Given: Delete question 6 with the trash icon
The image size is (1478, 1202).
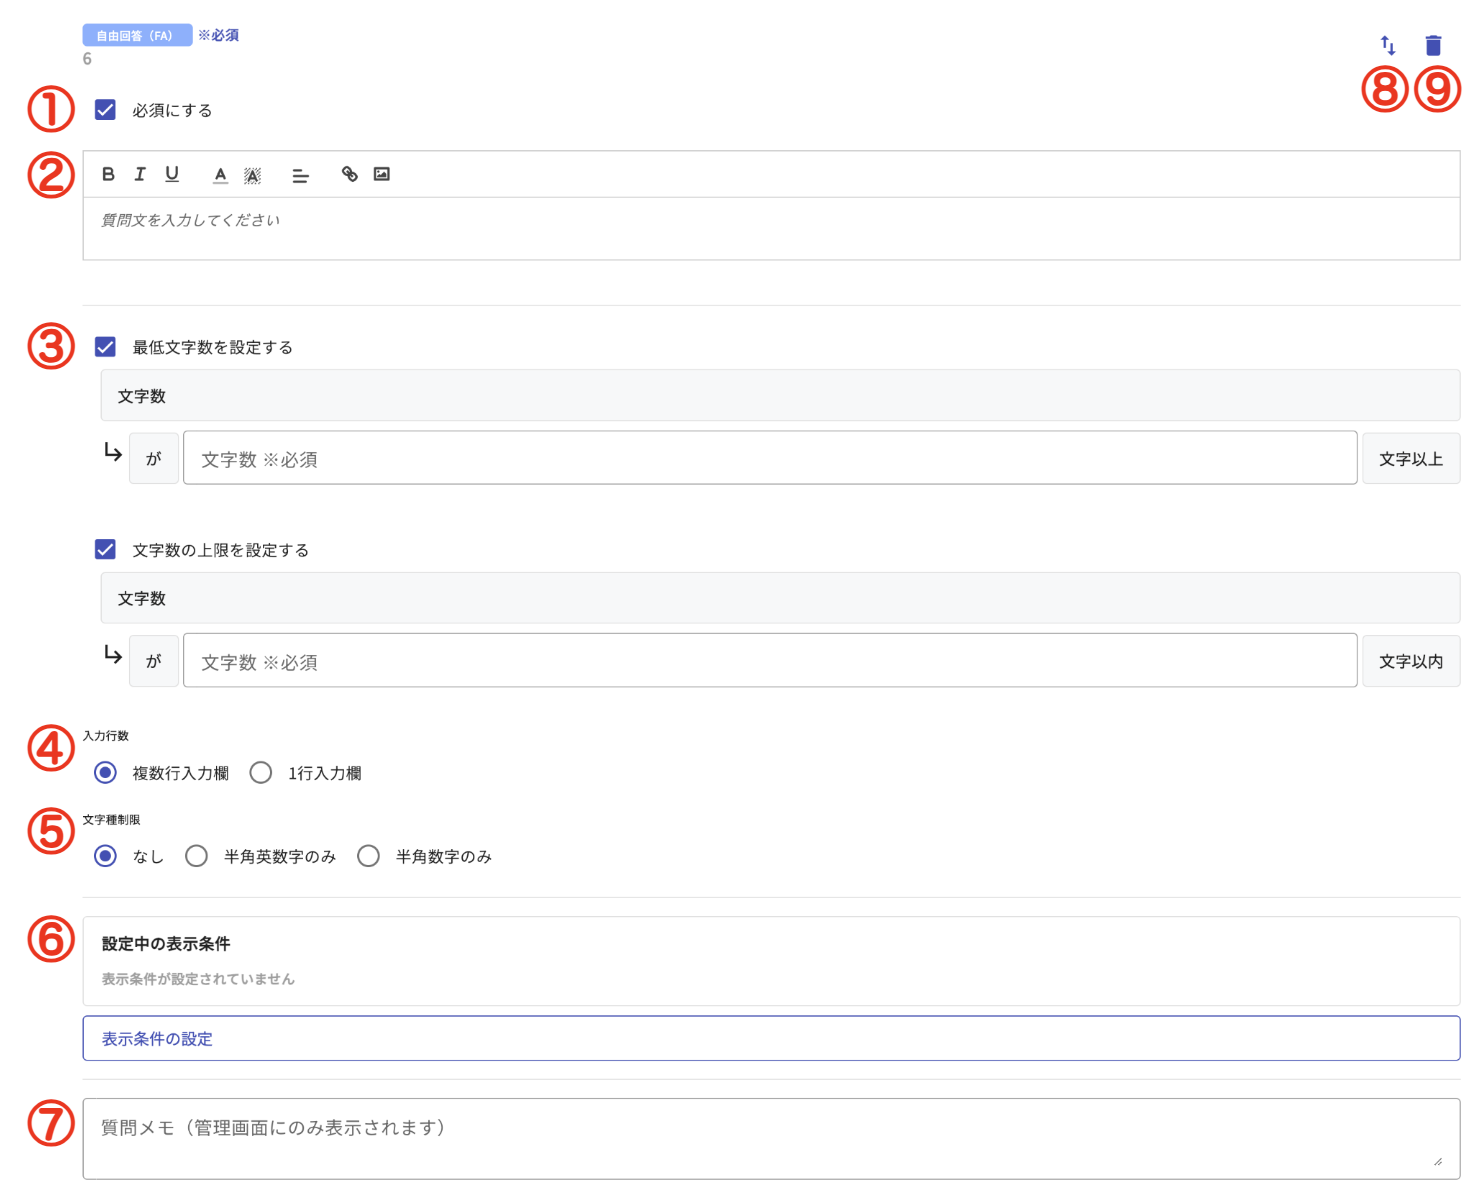Looking at the screenshot, I should [1435, 43].
